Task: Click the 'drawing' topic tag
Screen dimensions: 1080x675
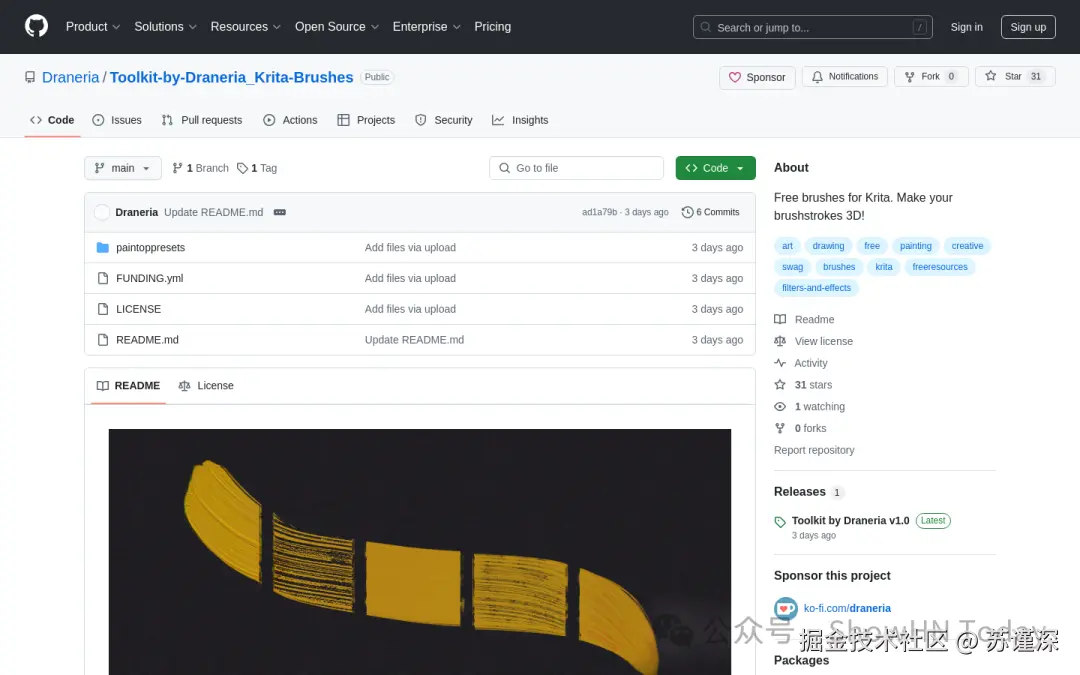Action: pyautogui.click(x=828, y=246)
